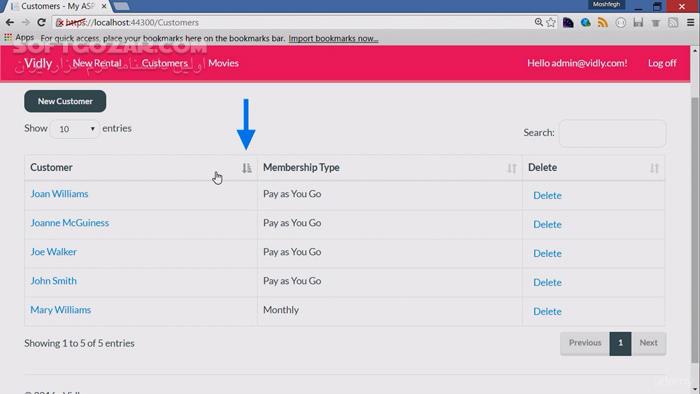This screenshot has width=700, height=394.
Task: Go back with the browser back arrow
Action: 9,22
